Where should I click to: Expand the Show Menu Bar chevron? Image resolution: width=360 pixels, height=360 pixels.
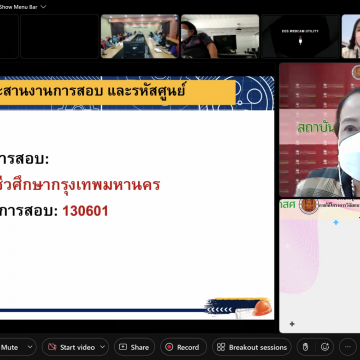(x=43, y=7)
